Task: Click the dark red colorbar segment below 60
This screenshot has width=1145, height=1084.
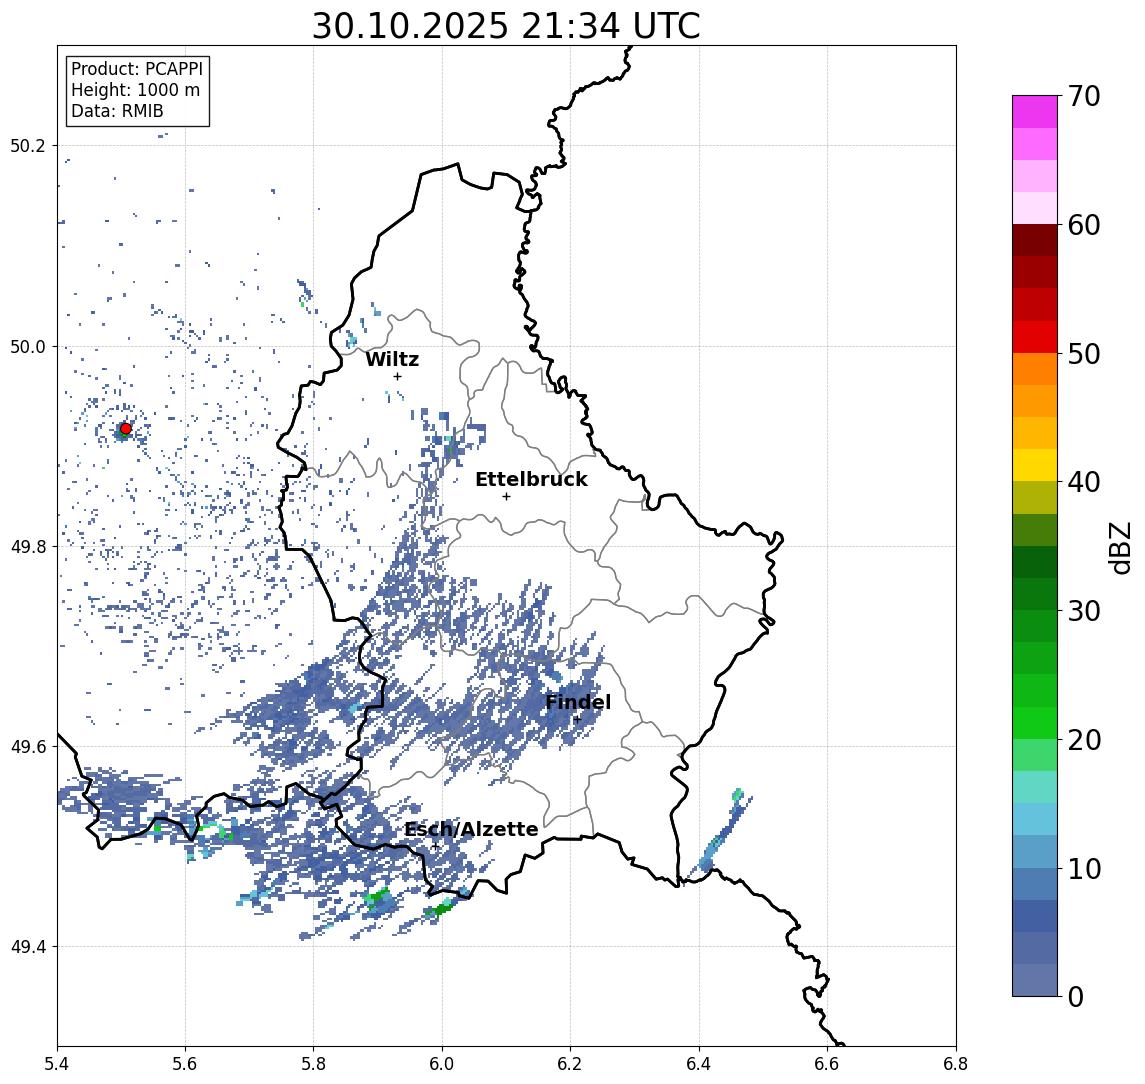Action: pyautogui.click(x=1034, y=240)
